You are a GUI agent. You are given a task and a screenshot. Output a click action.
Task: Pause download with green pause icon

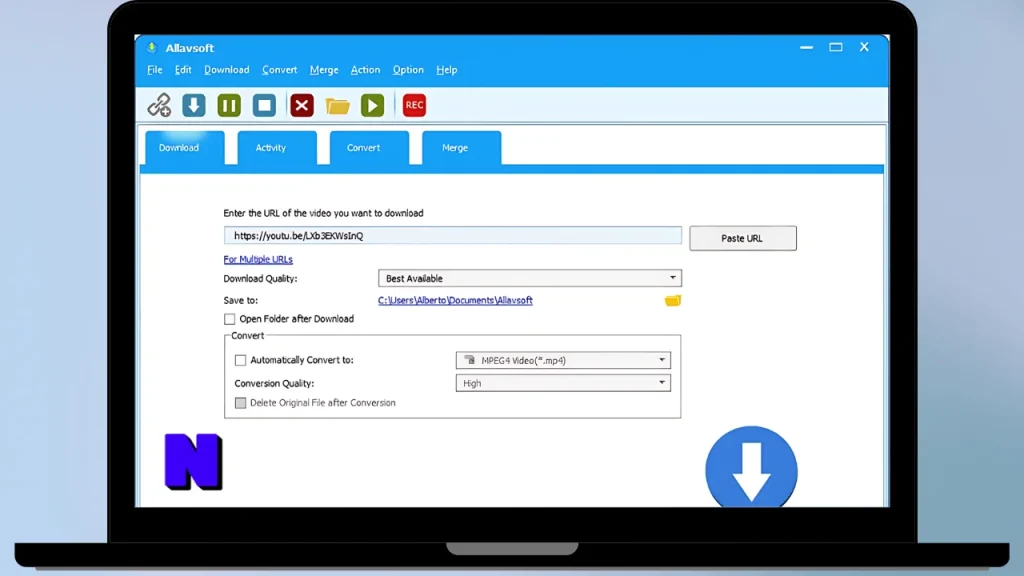229,105
